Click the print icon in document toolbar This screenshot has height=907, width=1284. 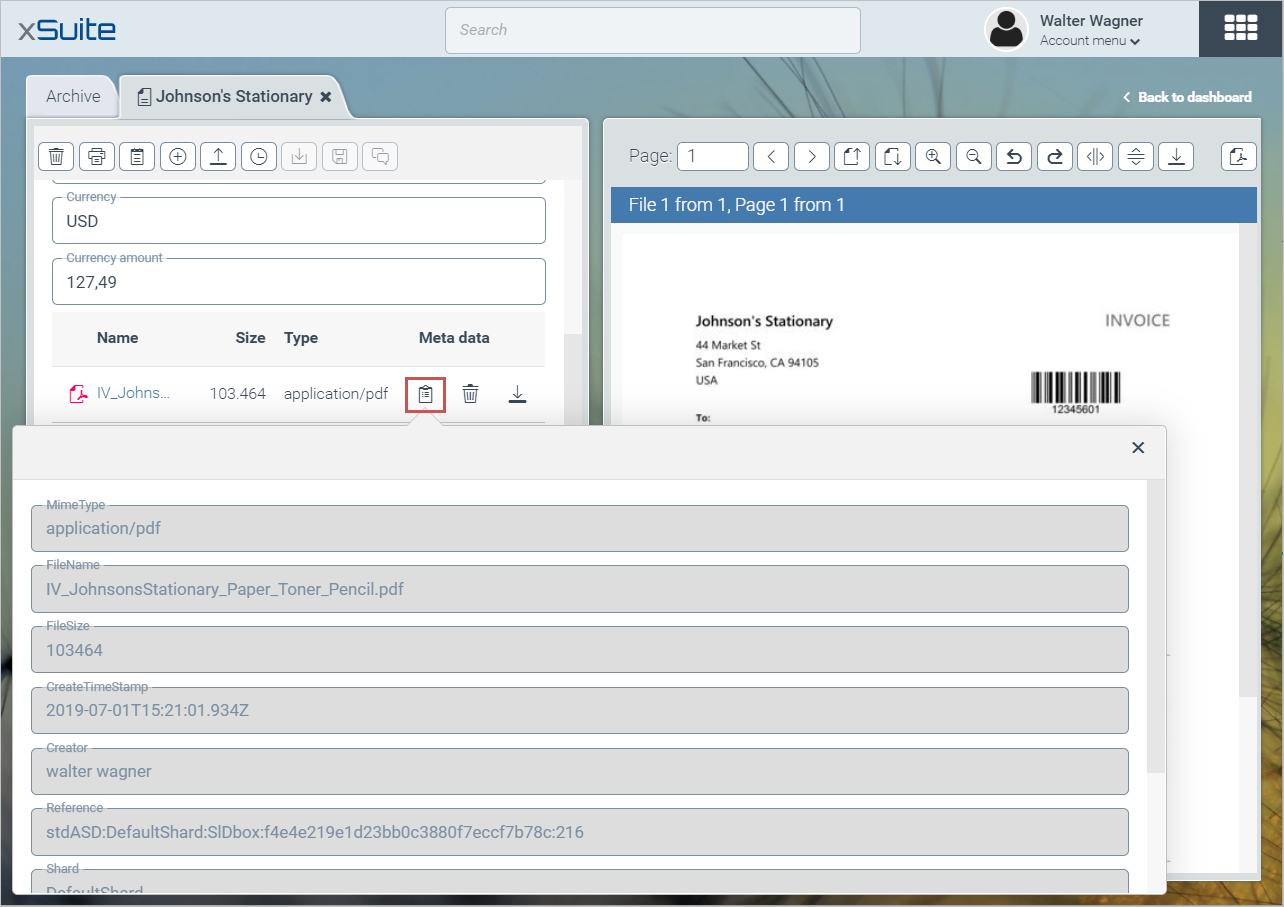97,156
